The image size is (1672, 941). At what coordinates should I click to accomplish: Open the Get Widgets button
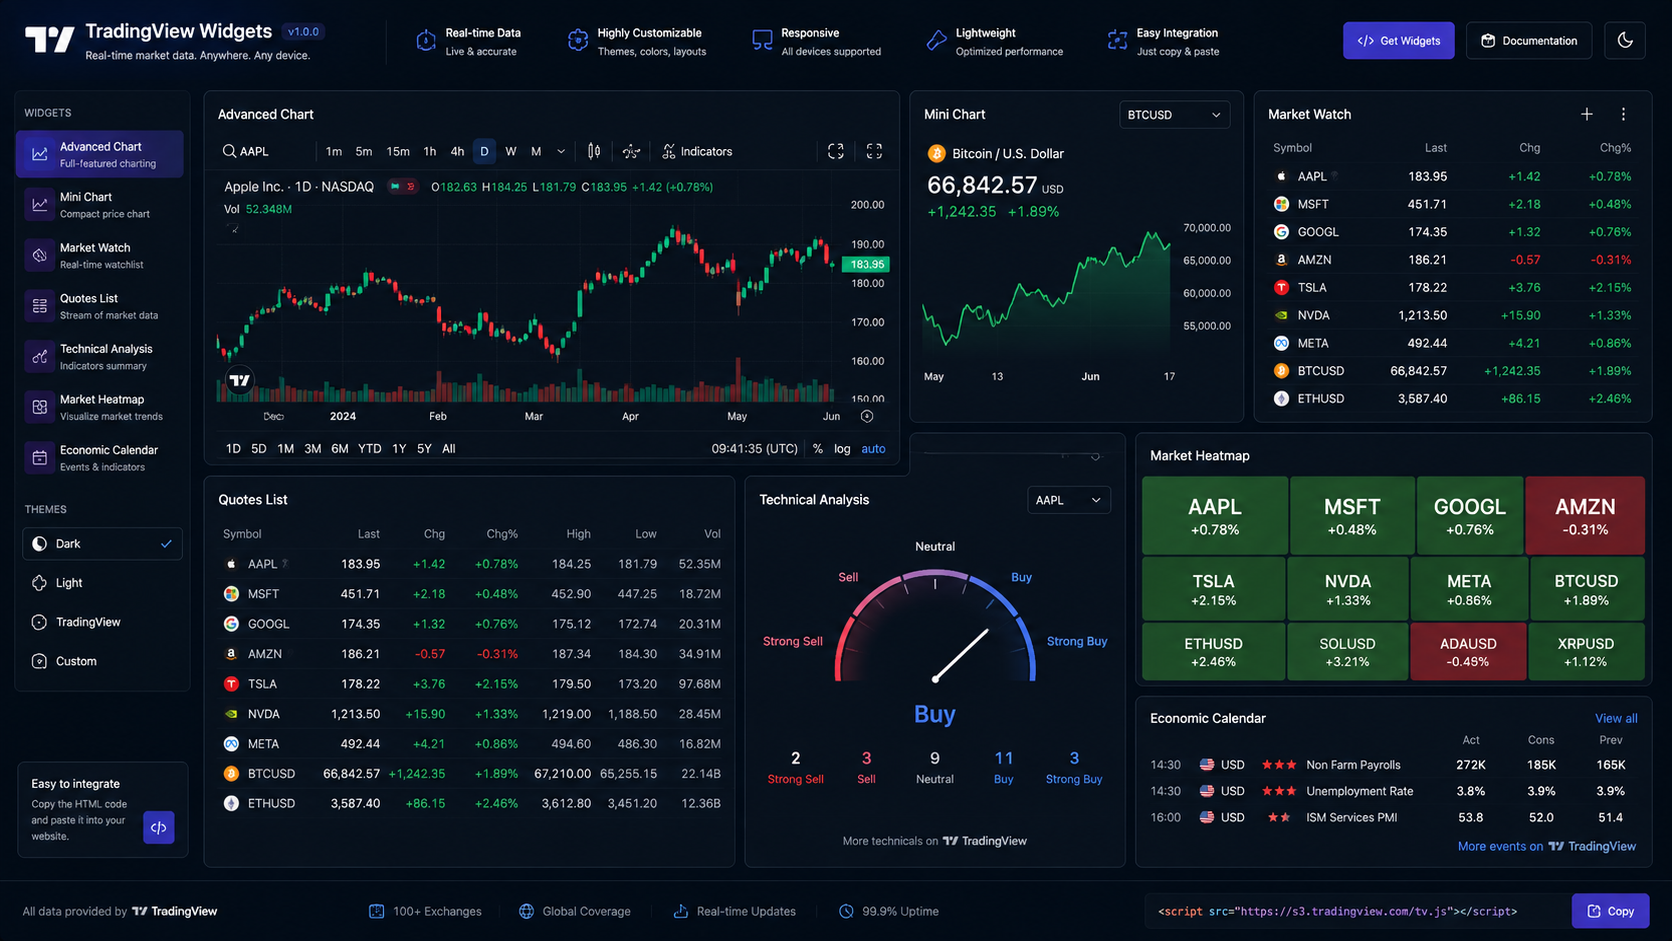pos(1398,40)
